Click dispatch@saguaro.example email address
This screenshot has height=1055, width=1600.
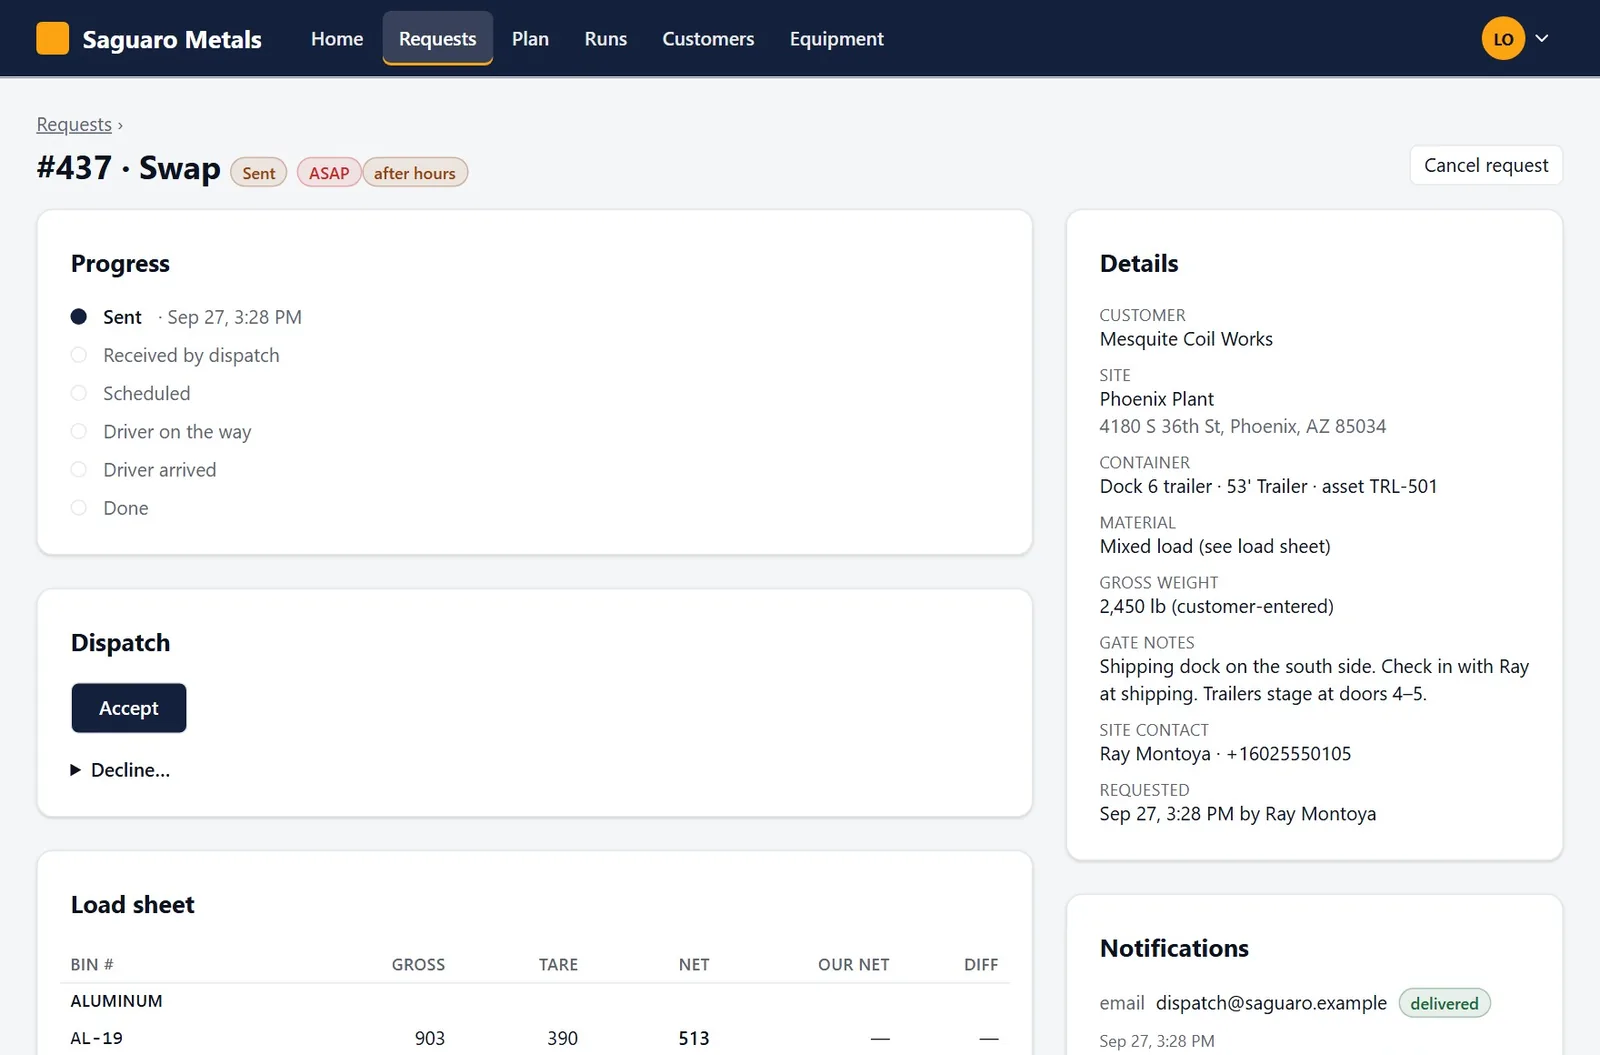pos(1271,1003)
